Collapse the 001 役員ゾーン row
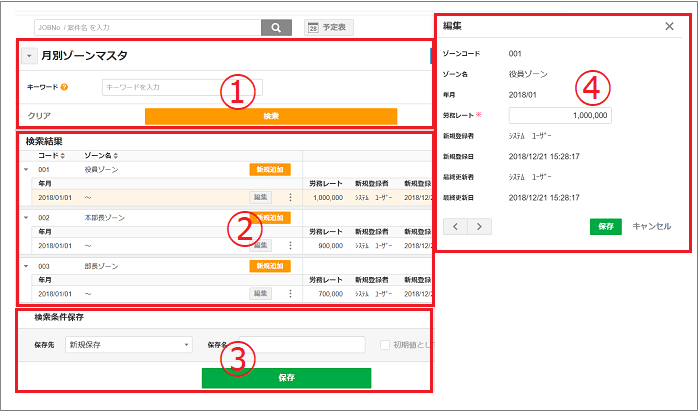This screenshot has width=700, height=414. (x=26, y=170)
